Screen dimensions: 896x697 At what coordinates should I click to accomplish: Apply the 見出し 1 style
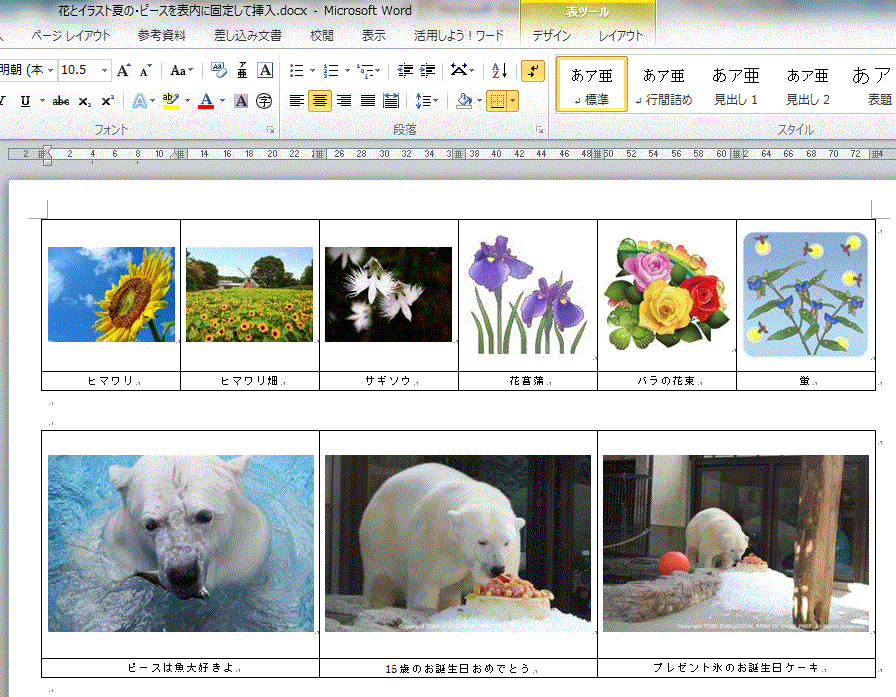[736, 85]
